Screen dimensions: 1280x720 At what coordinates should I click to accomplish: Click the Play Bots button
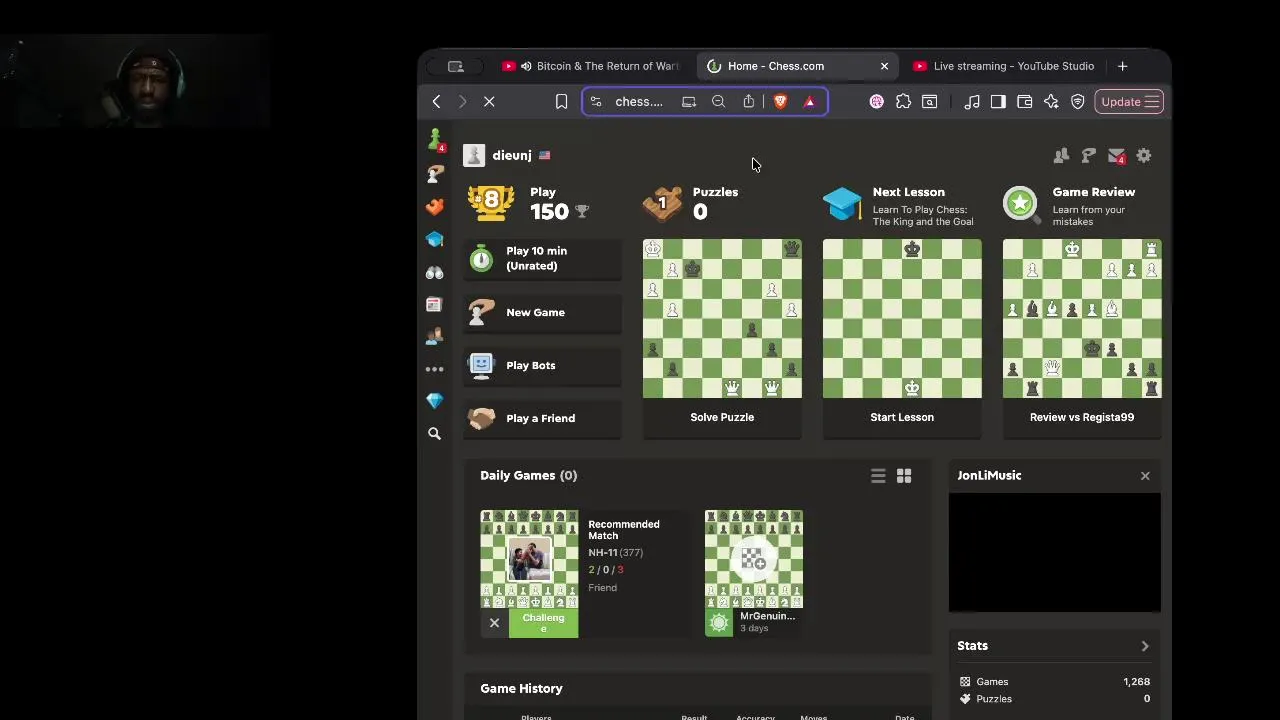point(542,365)
